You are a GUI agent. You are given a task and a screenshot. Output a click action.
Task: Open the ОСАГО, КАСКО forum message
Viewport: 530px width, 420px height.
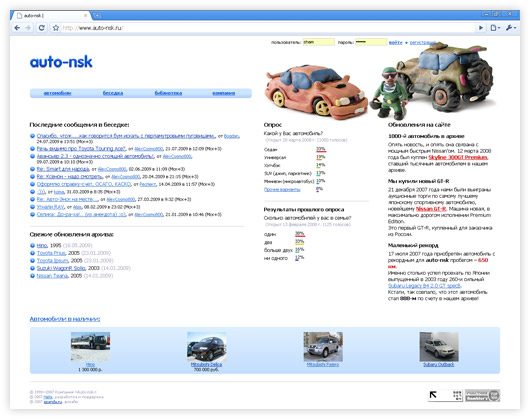point(84,184)
